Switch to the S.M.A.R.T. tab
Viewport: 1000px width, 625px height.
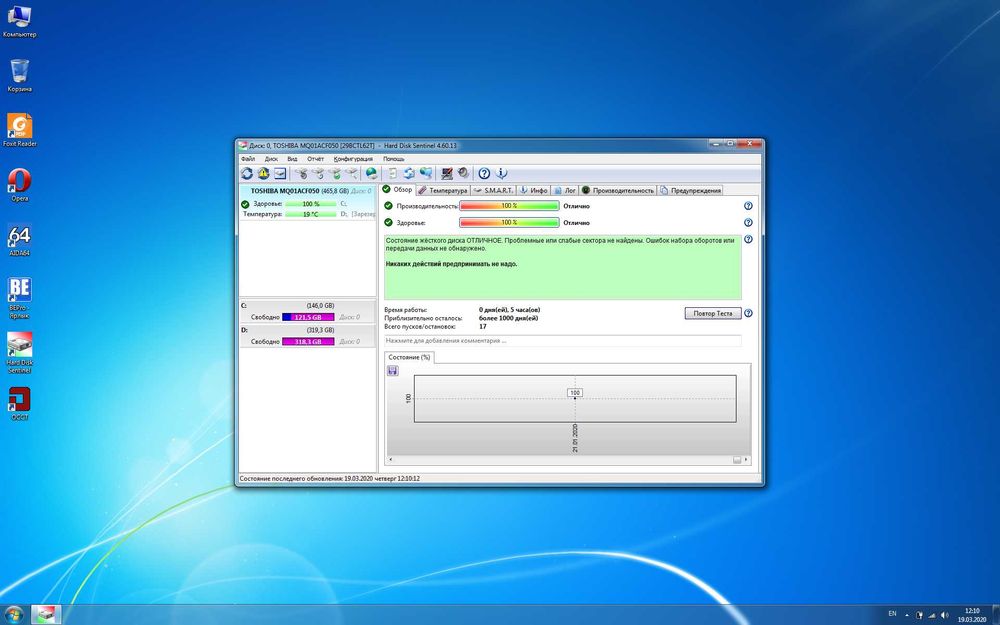[493, 190]
